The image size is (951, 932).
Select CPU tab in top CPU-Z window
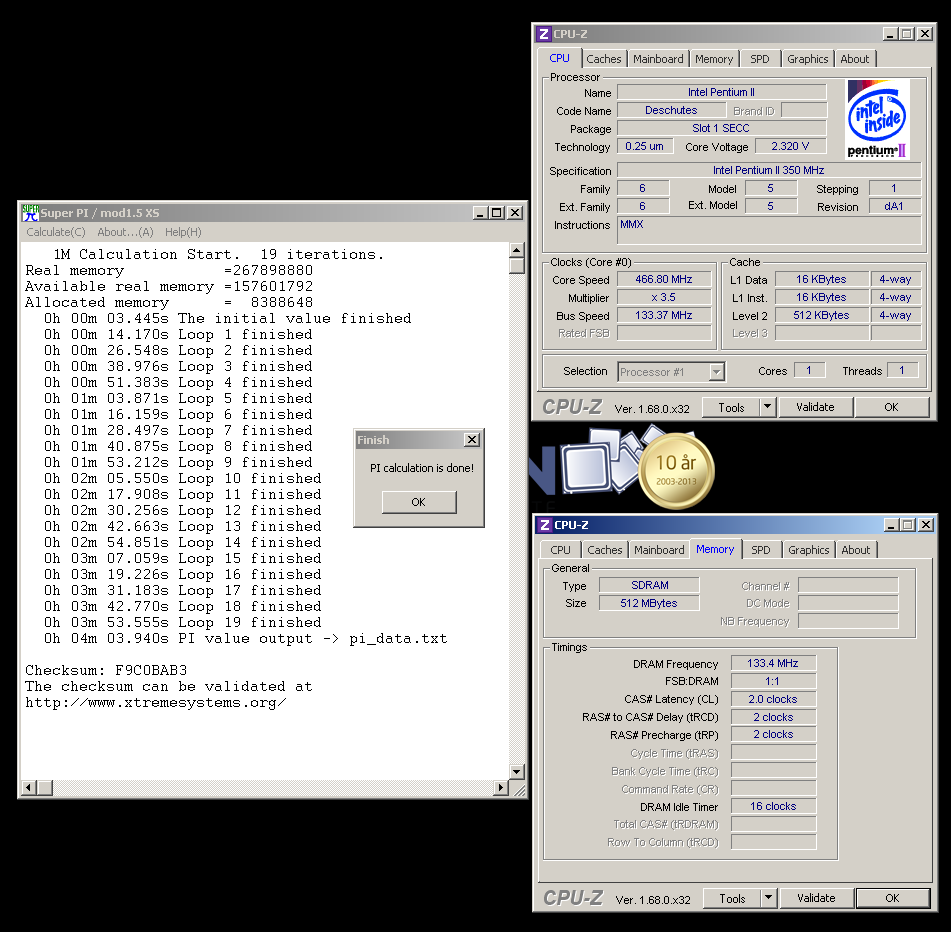tap(559, 58)
